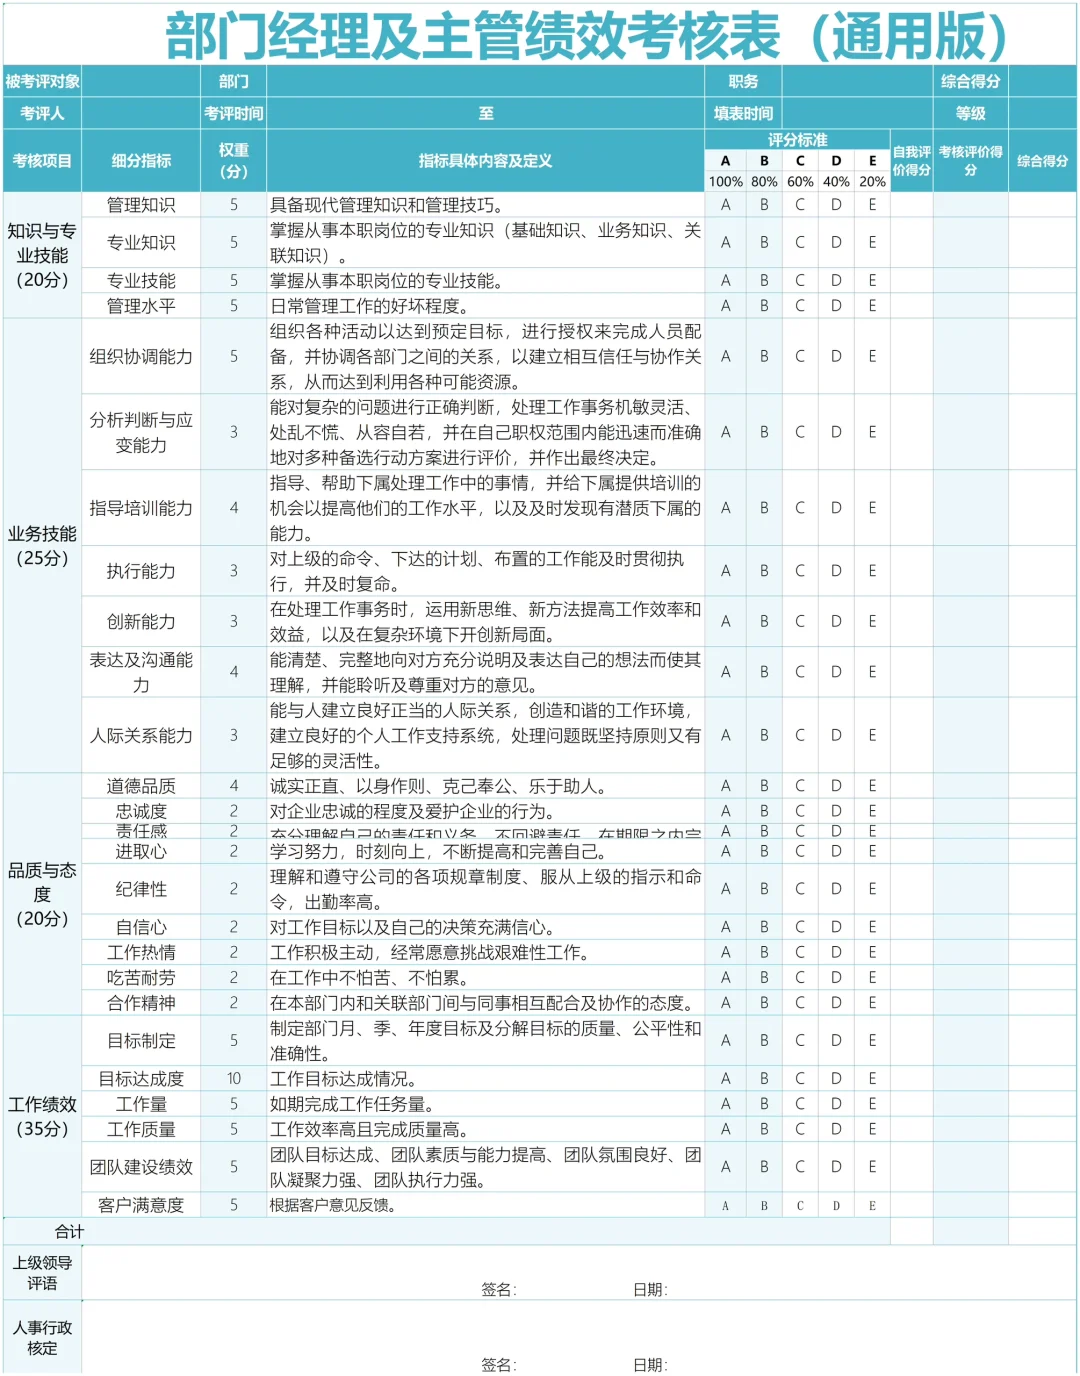The width and height of the screenshot is (1080, 1376).
Task: Choose rating D in the 团队建设绩效 row
Action: [836, 1167]
